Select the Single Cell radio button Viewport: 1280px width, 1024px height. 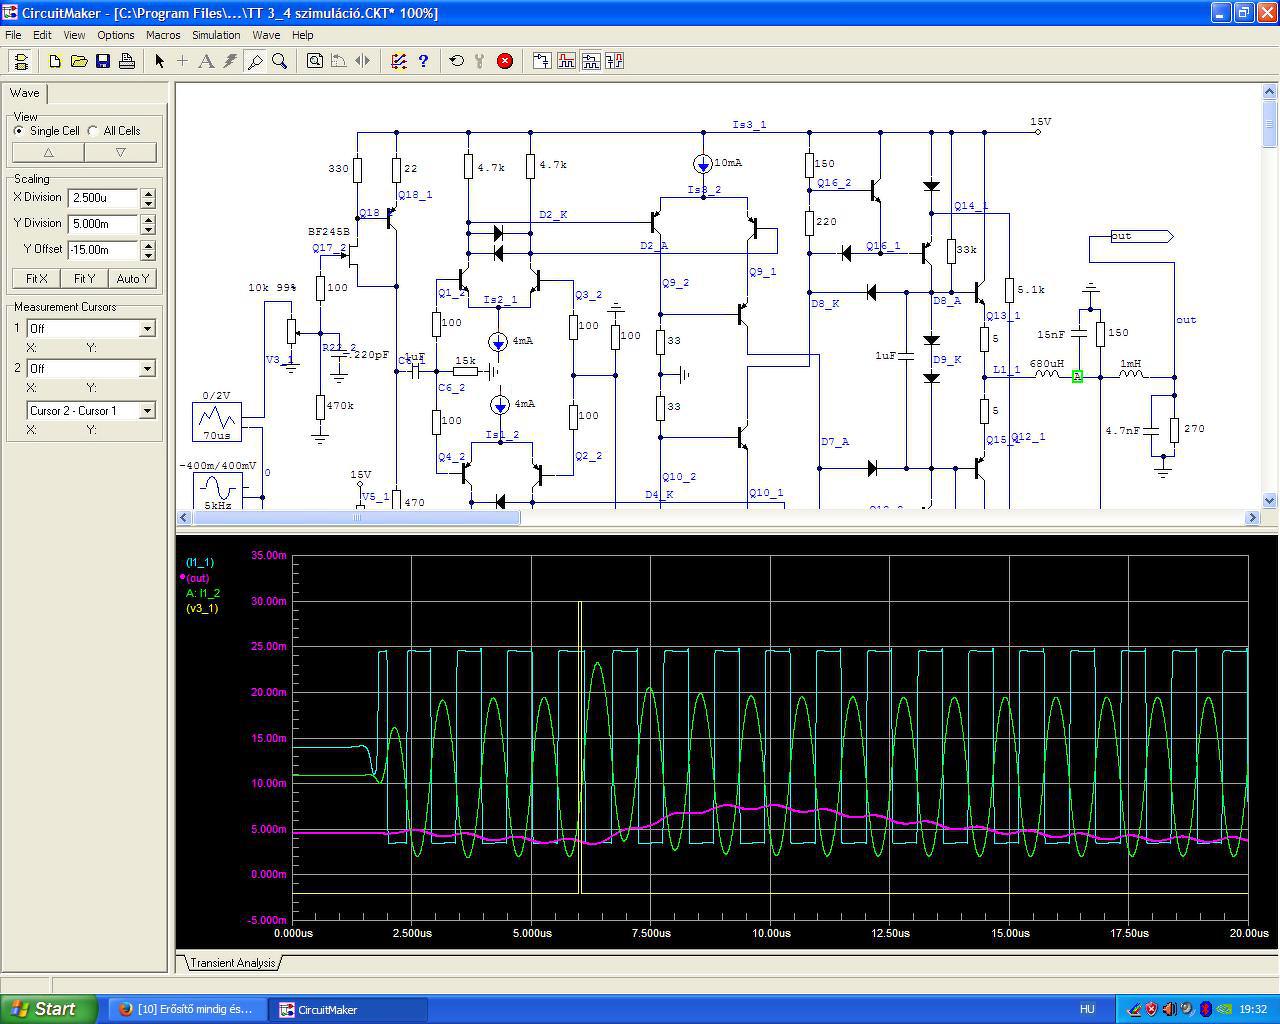pos(19,131)
